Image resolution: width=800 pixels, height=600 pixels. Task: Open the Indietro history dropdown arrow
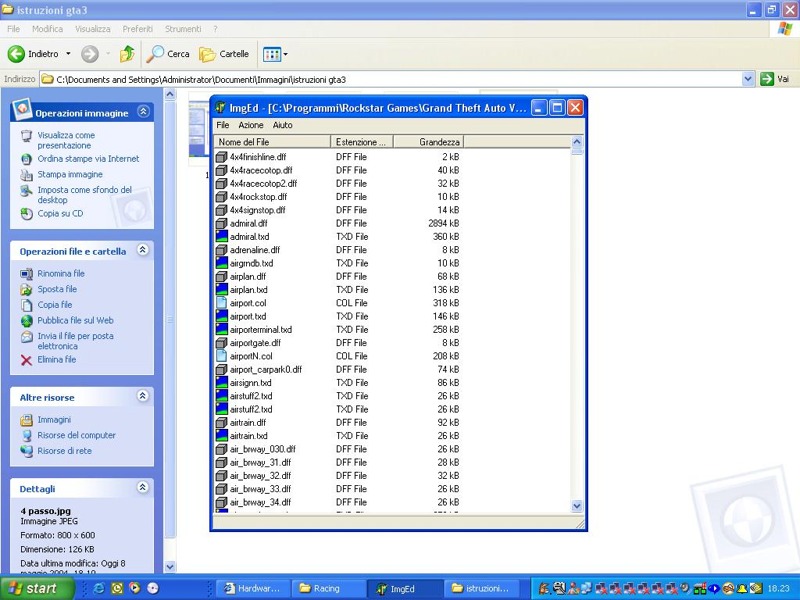[x=68, y=54]
